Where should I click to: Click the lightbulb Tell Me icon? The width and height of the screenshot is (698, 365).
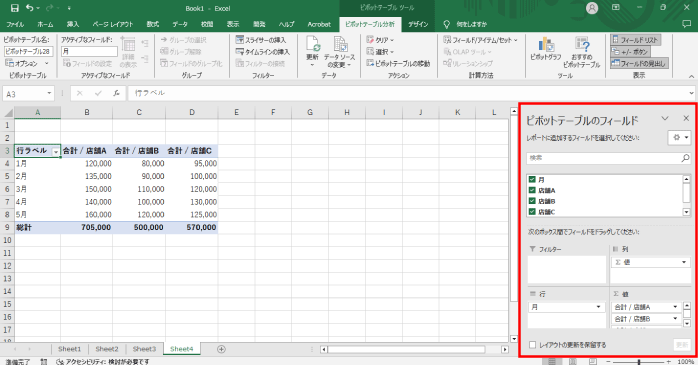pyautogui.click(x=446, y=24)
